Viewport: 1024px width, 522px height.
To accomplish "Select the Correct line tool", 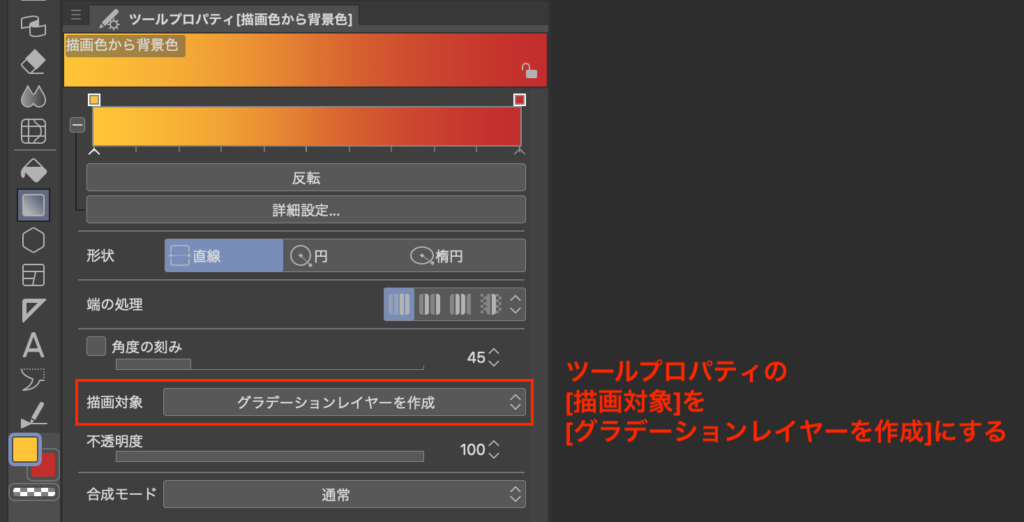I will tap(33, 414).
